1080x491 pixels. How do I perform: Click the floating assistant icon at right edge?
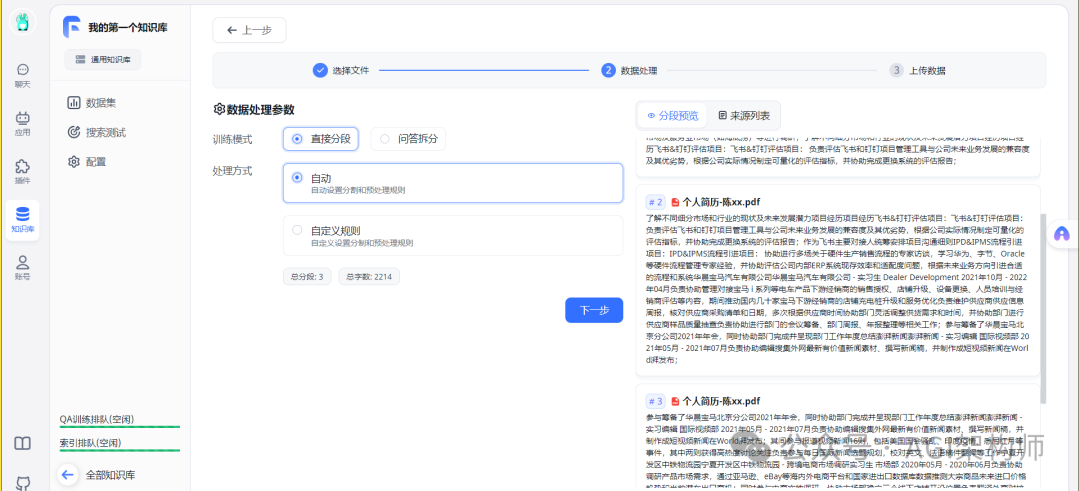[x=1061, y=234]
